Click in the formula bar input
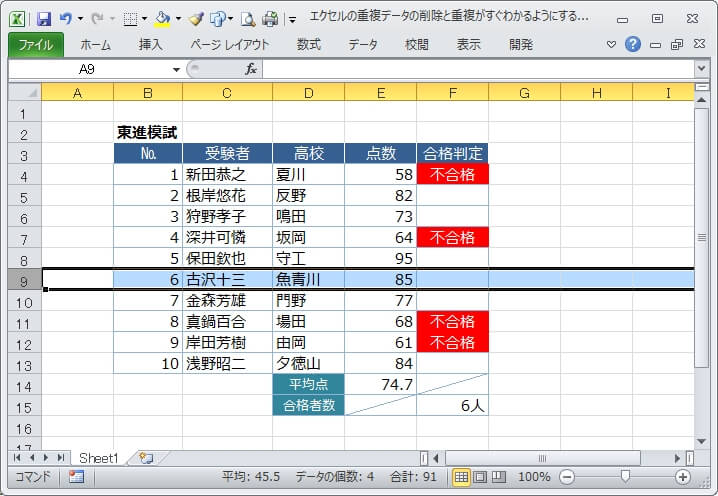The image size is (718, 496). [478, 69]
